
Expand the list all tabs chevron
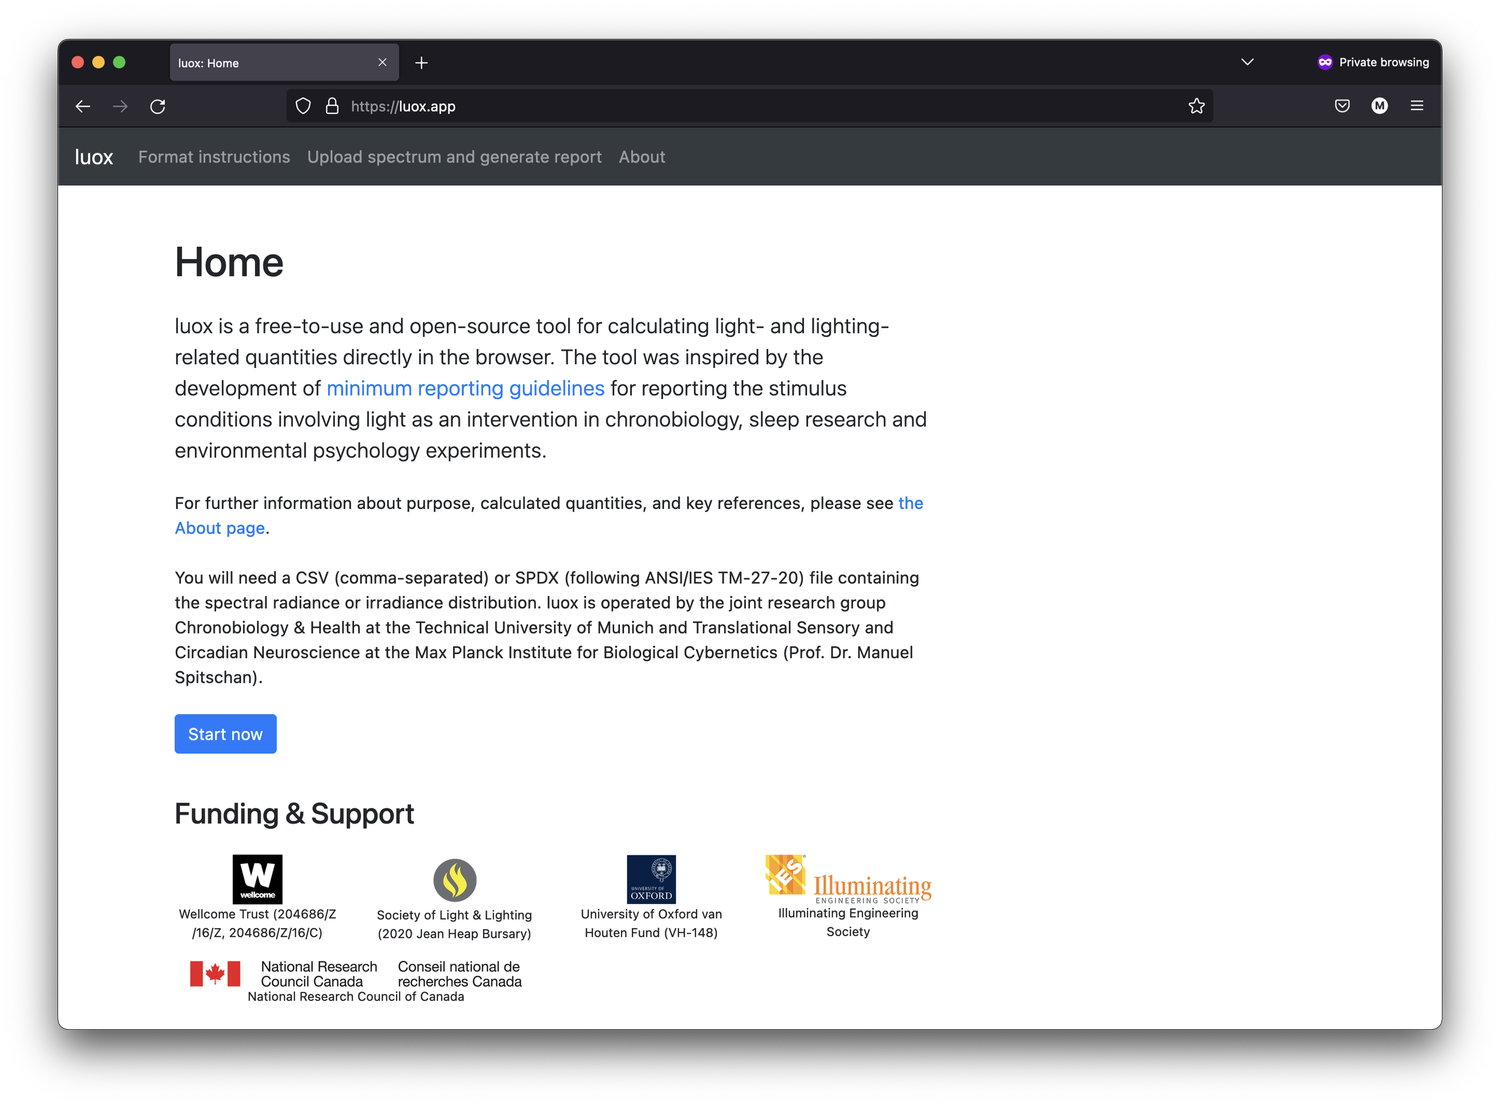tap(1247, 62)
